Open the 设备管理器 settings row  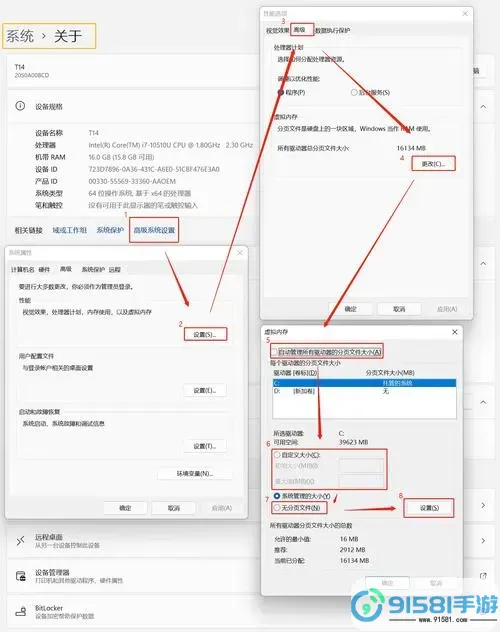251,576
